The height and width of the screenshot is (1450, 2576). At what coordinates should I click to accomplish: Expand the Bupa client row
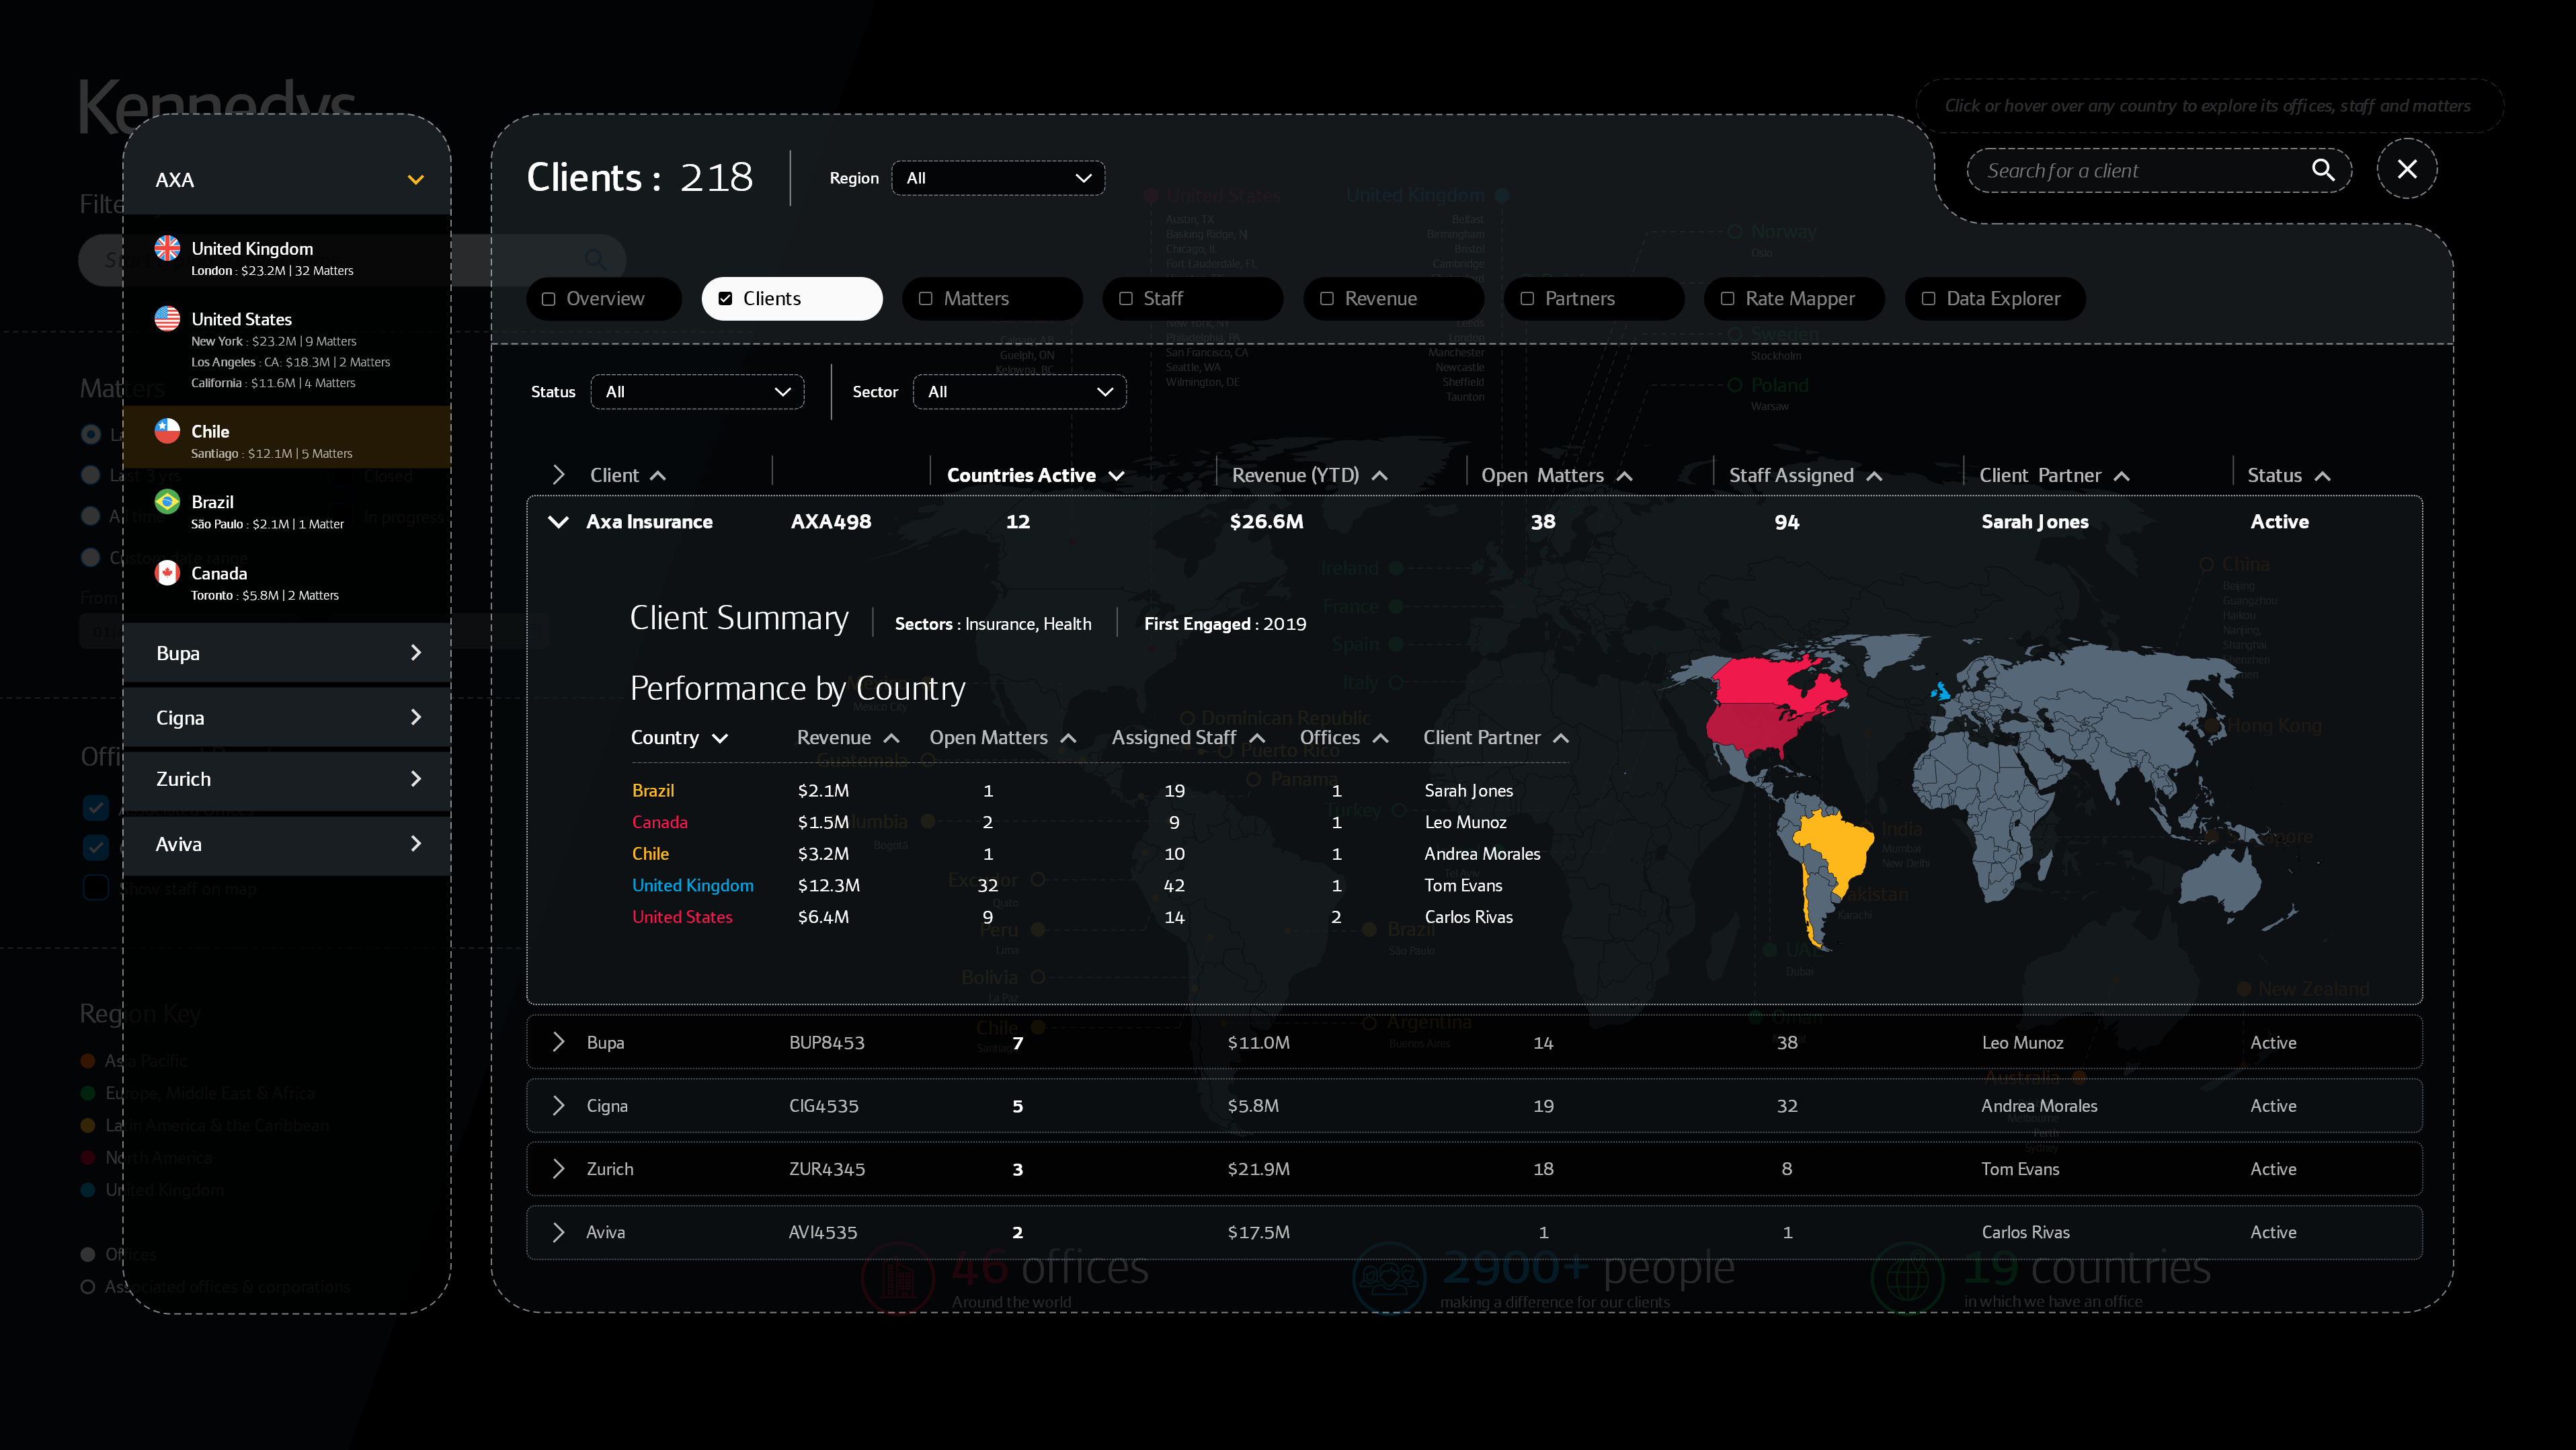(559, 1042)
